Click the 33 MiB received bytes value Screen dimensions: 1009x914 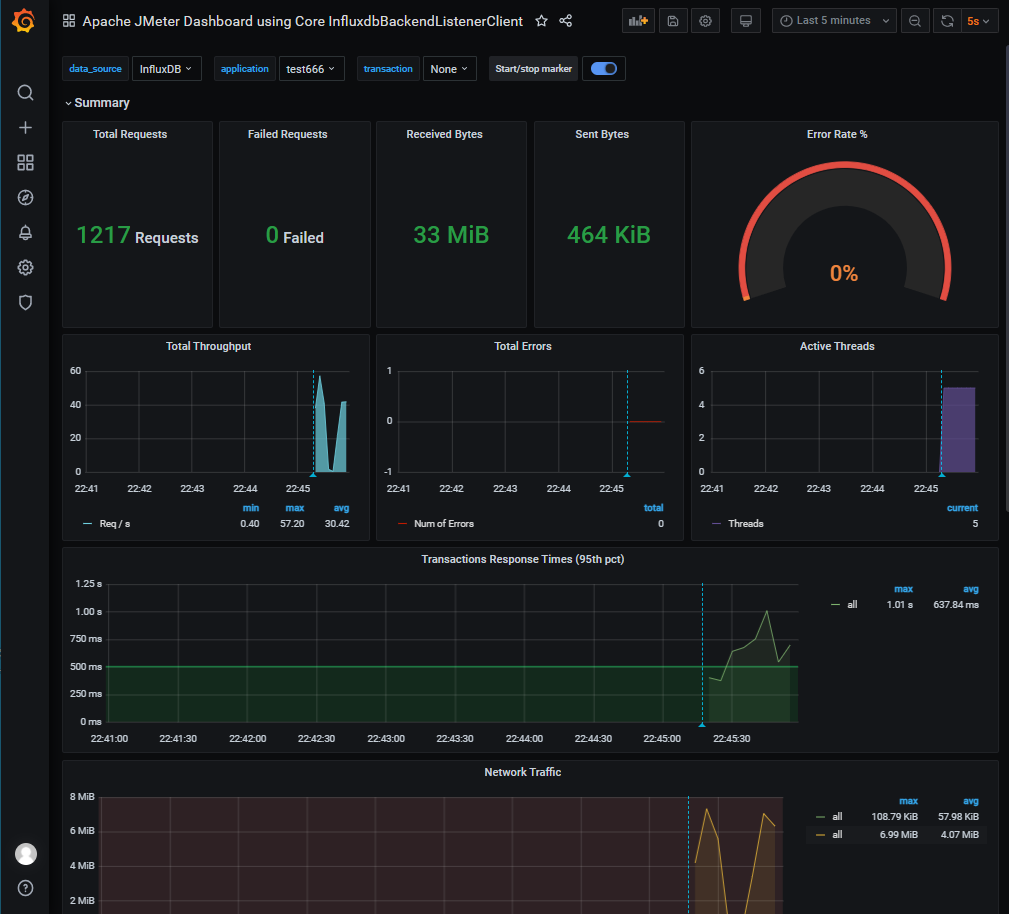pyautogui.click(x=451, y=235)
